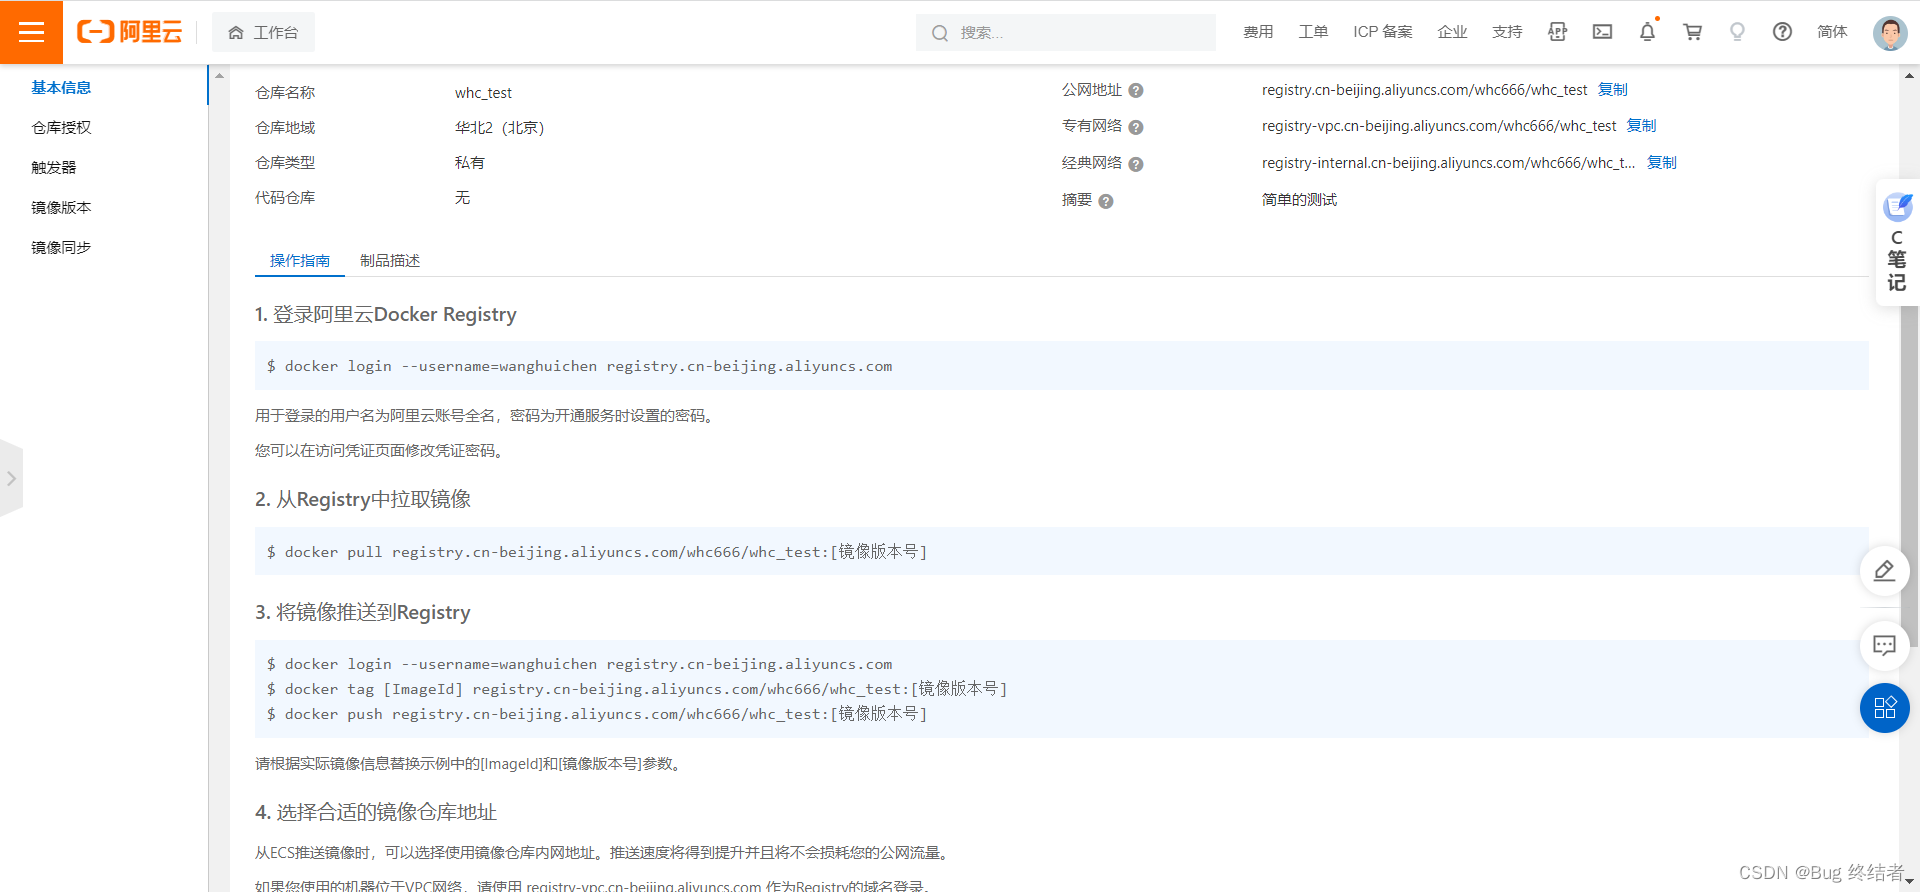This screenshot has height=892, width=1920.
Task: Click the docker tag command line
Action: pos(637,689)
